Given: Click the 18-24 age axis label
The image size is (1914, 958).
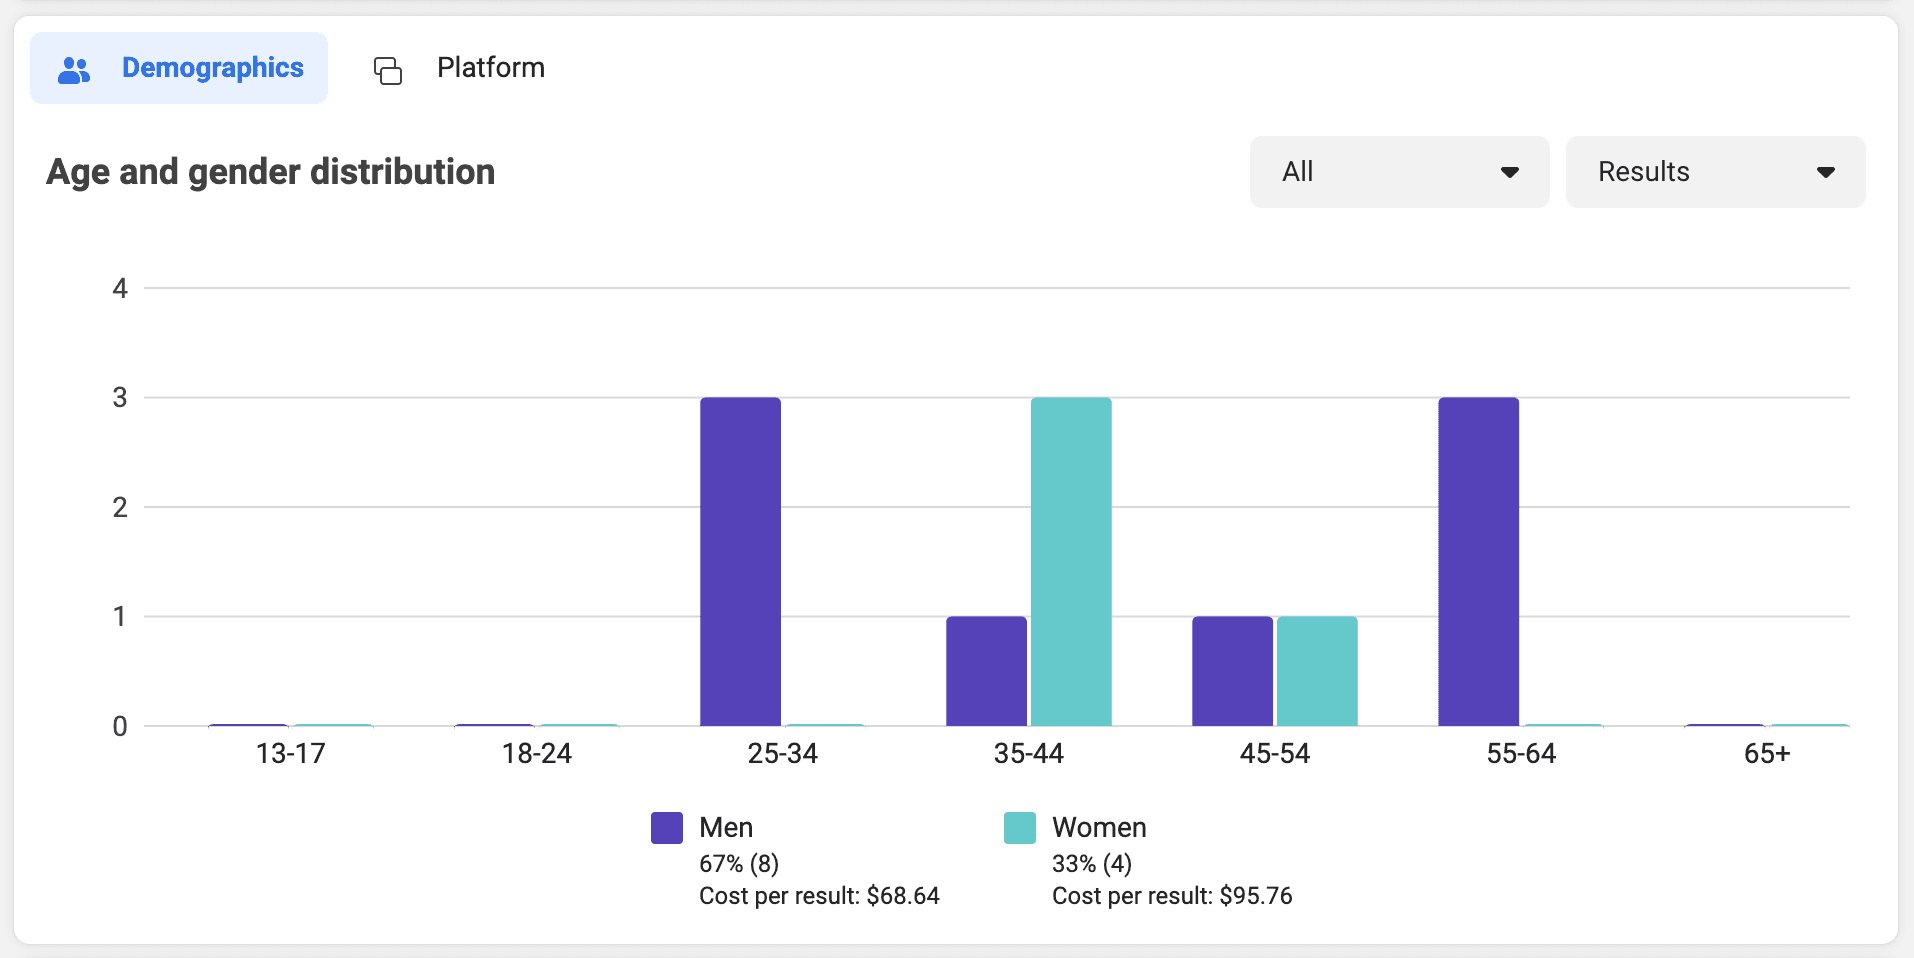Looking at the screenshot, I should pos(537,754).
